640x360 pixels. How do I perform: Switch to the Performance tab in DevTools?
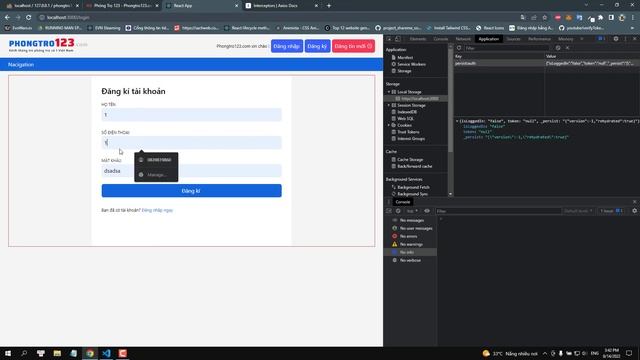click(539, 39)
